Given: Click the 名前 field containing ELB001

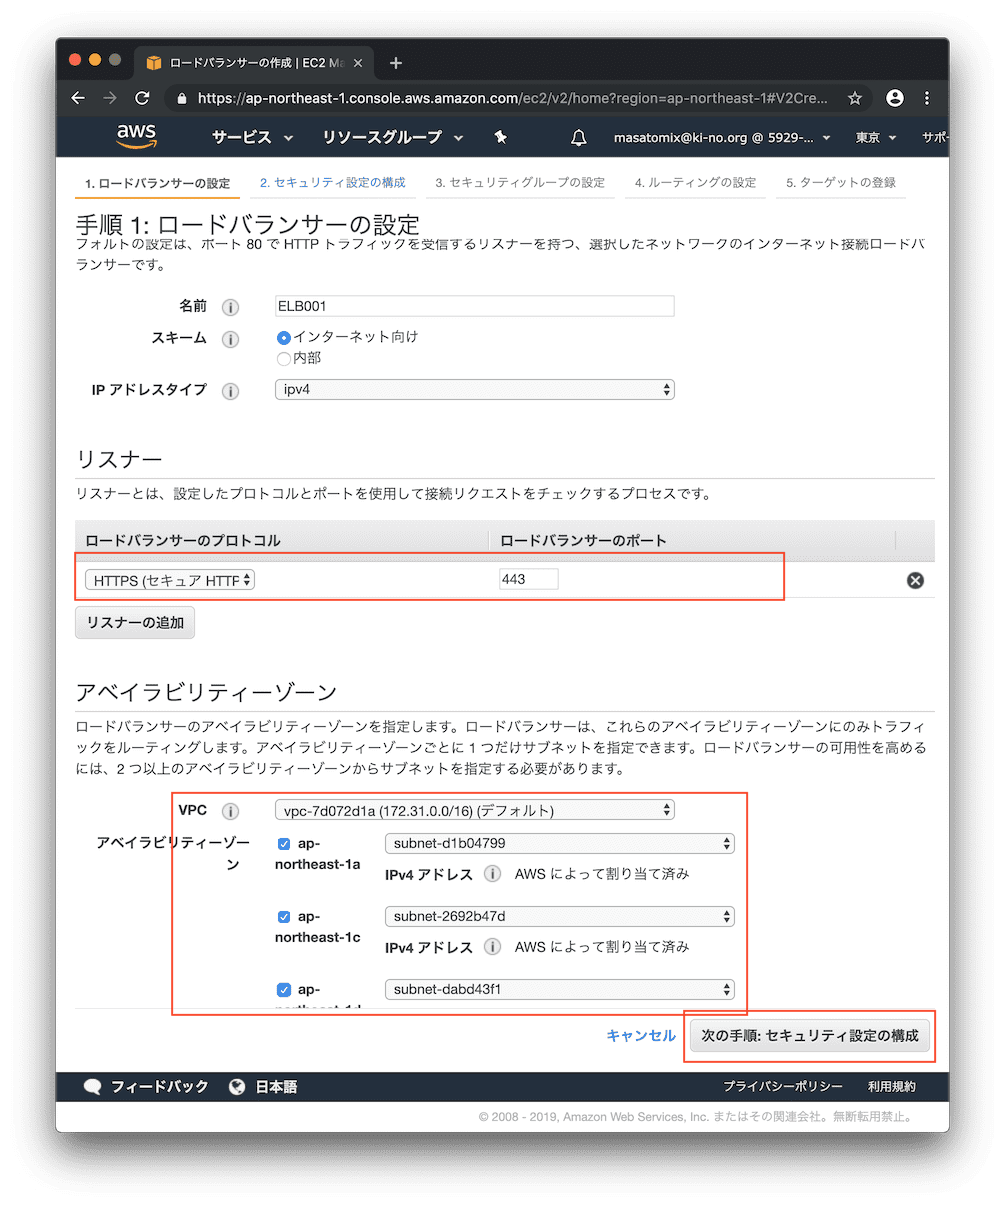Looking at the screenshot, I should (x=475, y=306).
